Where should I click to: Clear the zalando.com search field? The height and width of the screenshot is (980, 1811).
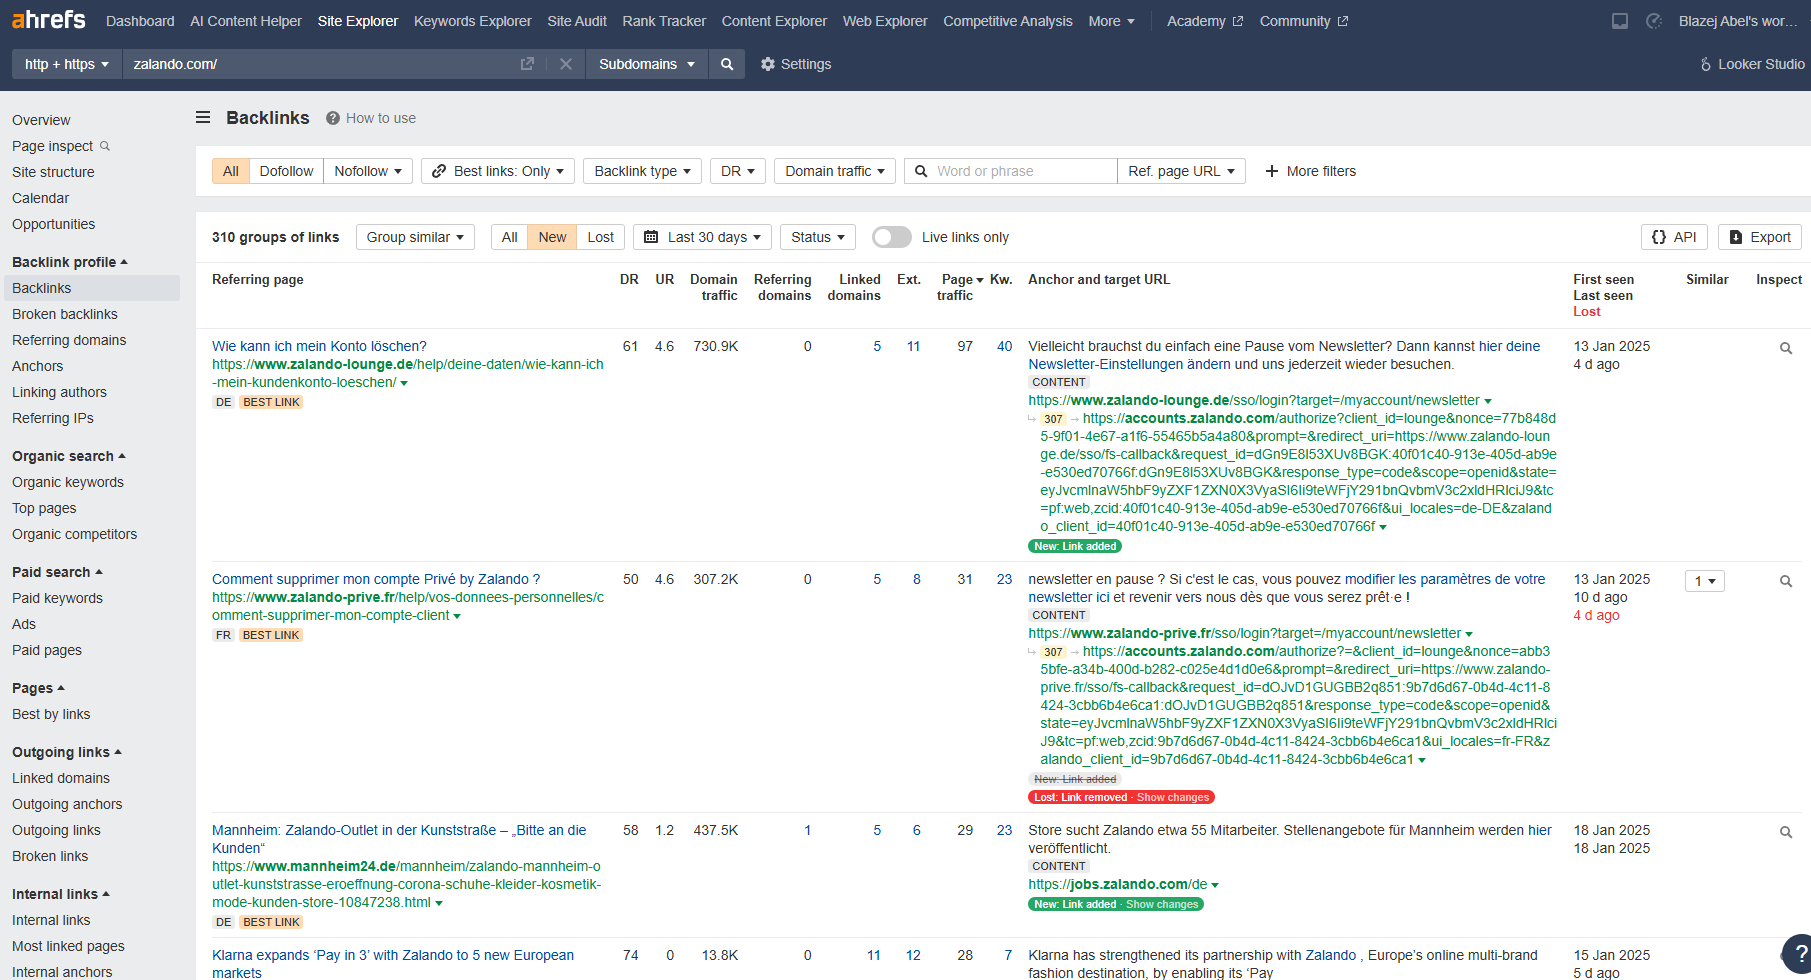(x=566, y=64)
